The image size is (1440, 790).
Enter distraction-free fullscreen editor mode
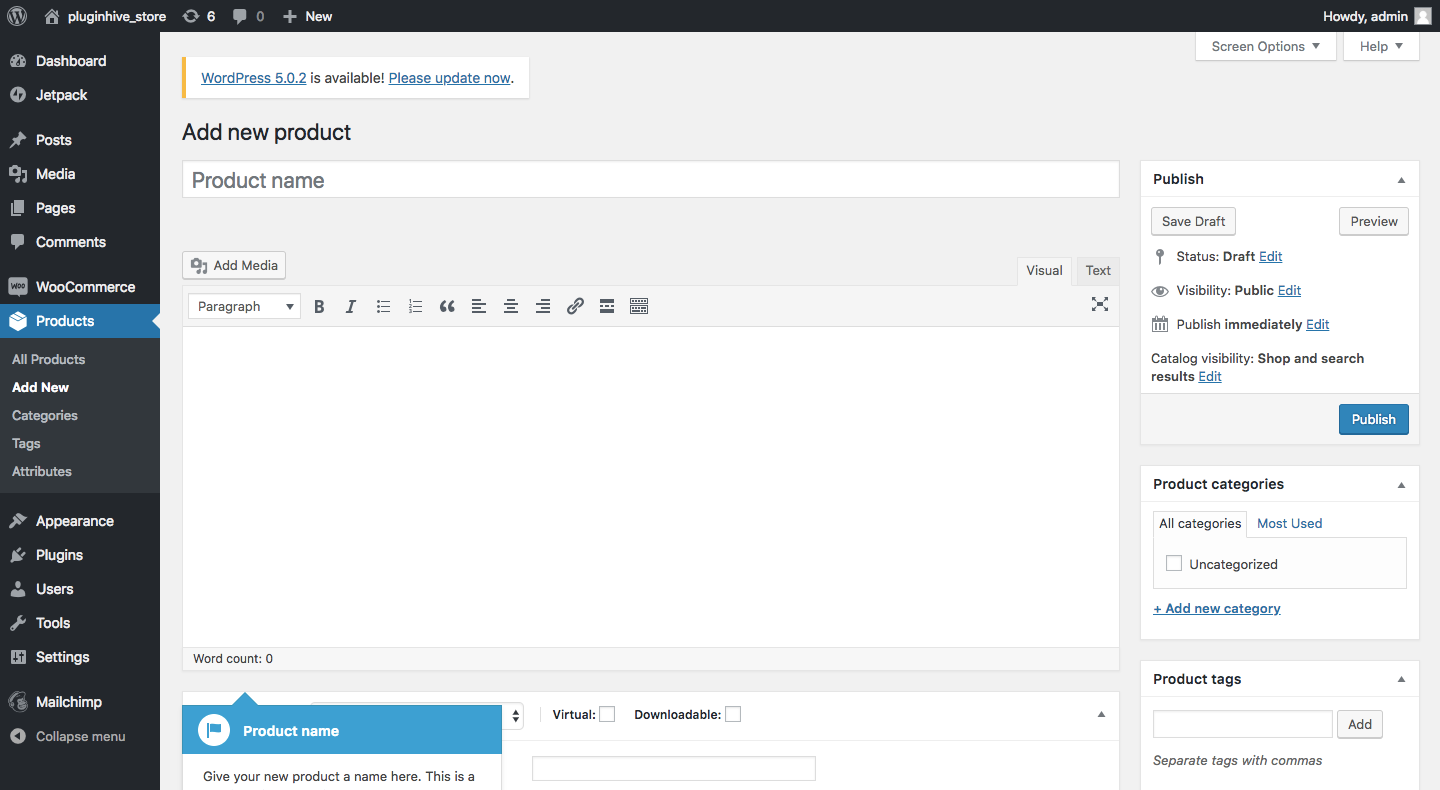(1100, 304)
